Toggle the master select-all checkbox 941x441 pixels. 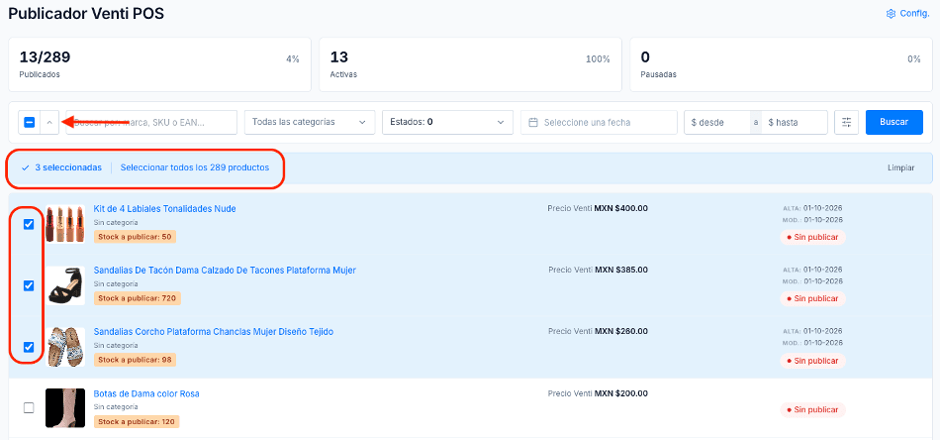pyautogui.click(x=29, y=122)
